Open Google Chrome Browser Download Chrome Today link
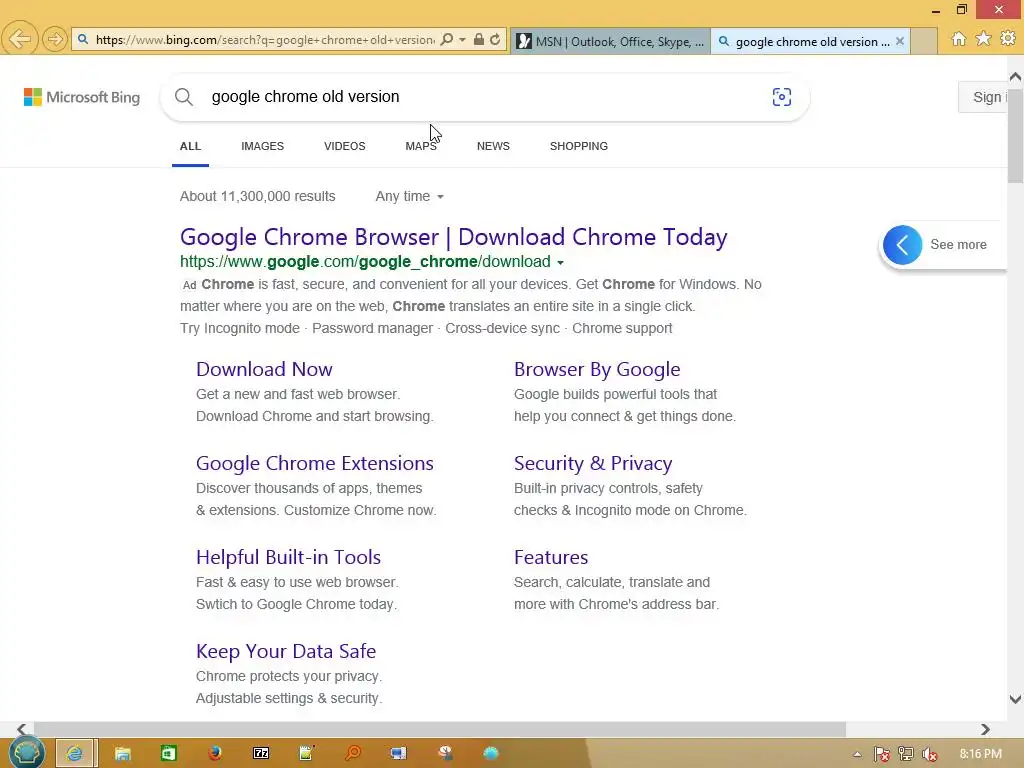1024x768 pixels. pyautogui.click(x=453, y=237)
